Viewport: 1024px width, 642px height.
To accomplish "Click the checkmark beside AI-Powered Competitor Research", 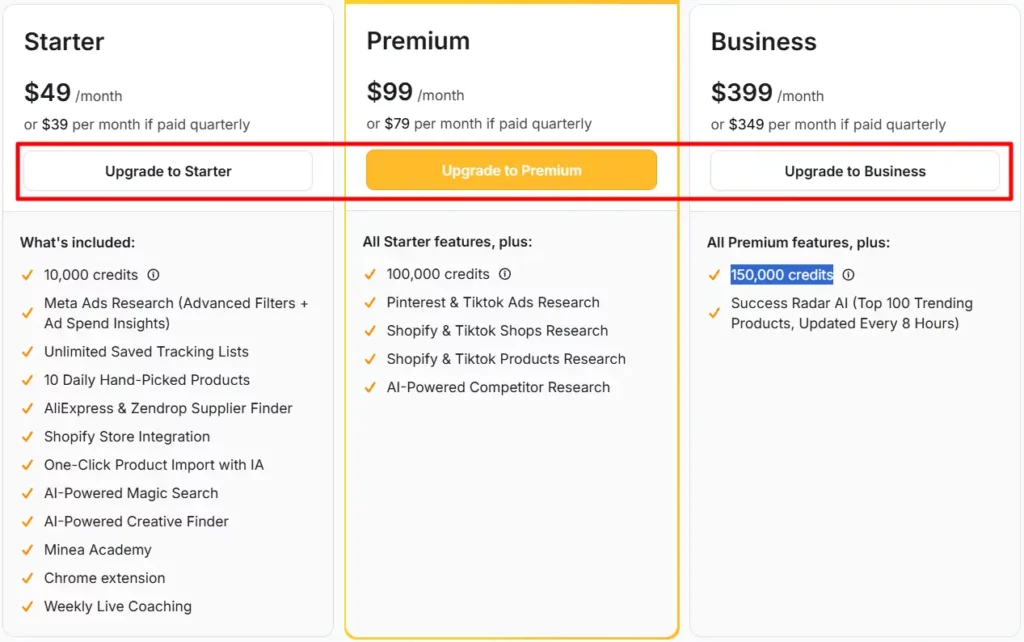I will pyautogui.click(x=369, y=387).
